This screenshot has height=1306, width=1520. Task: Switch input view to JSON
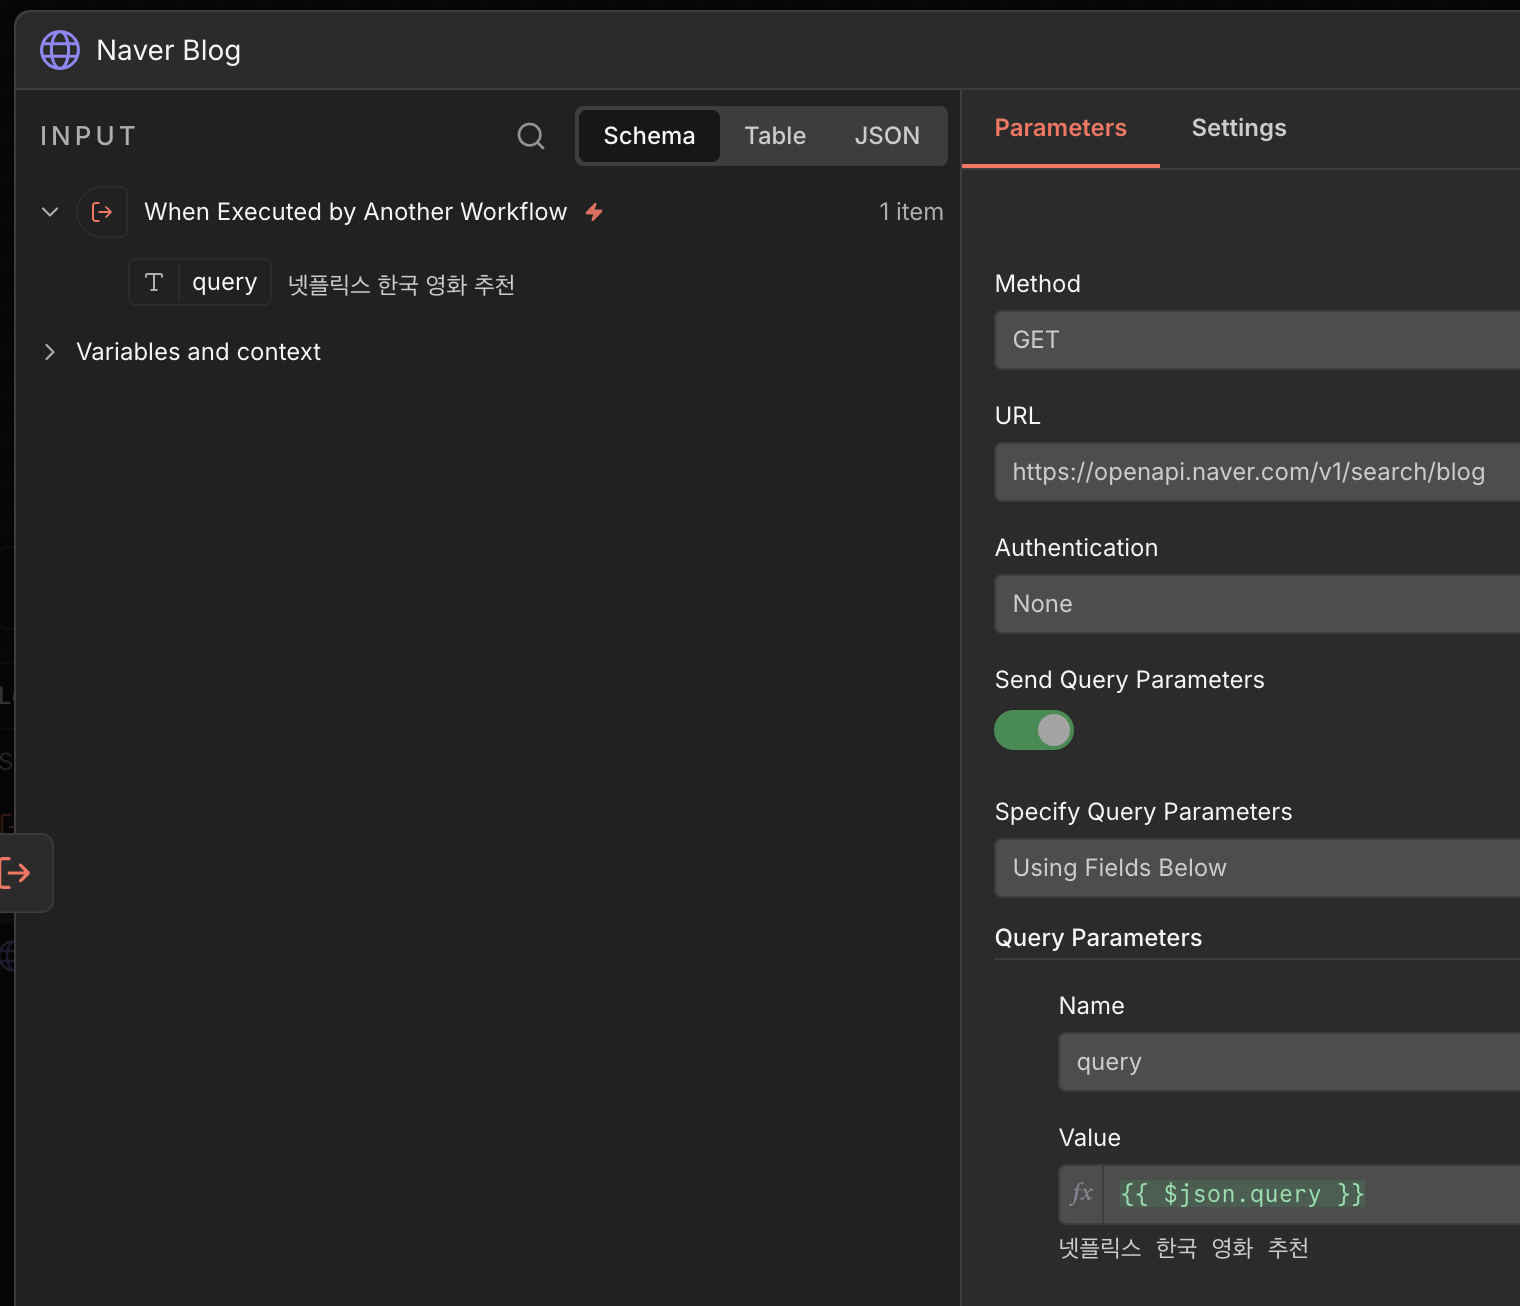click(887, 136)
